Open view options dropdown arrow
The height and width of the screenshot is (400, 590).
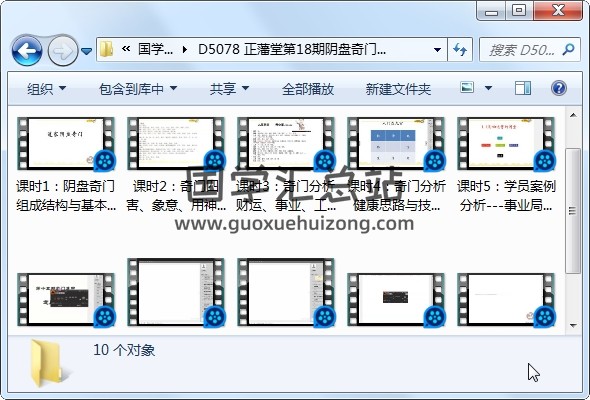488,88
